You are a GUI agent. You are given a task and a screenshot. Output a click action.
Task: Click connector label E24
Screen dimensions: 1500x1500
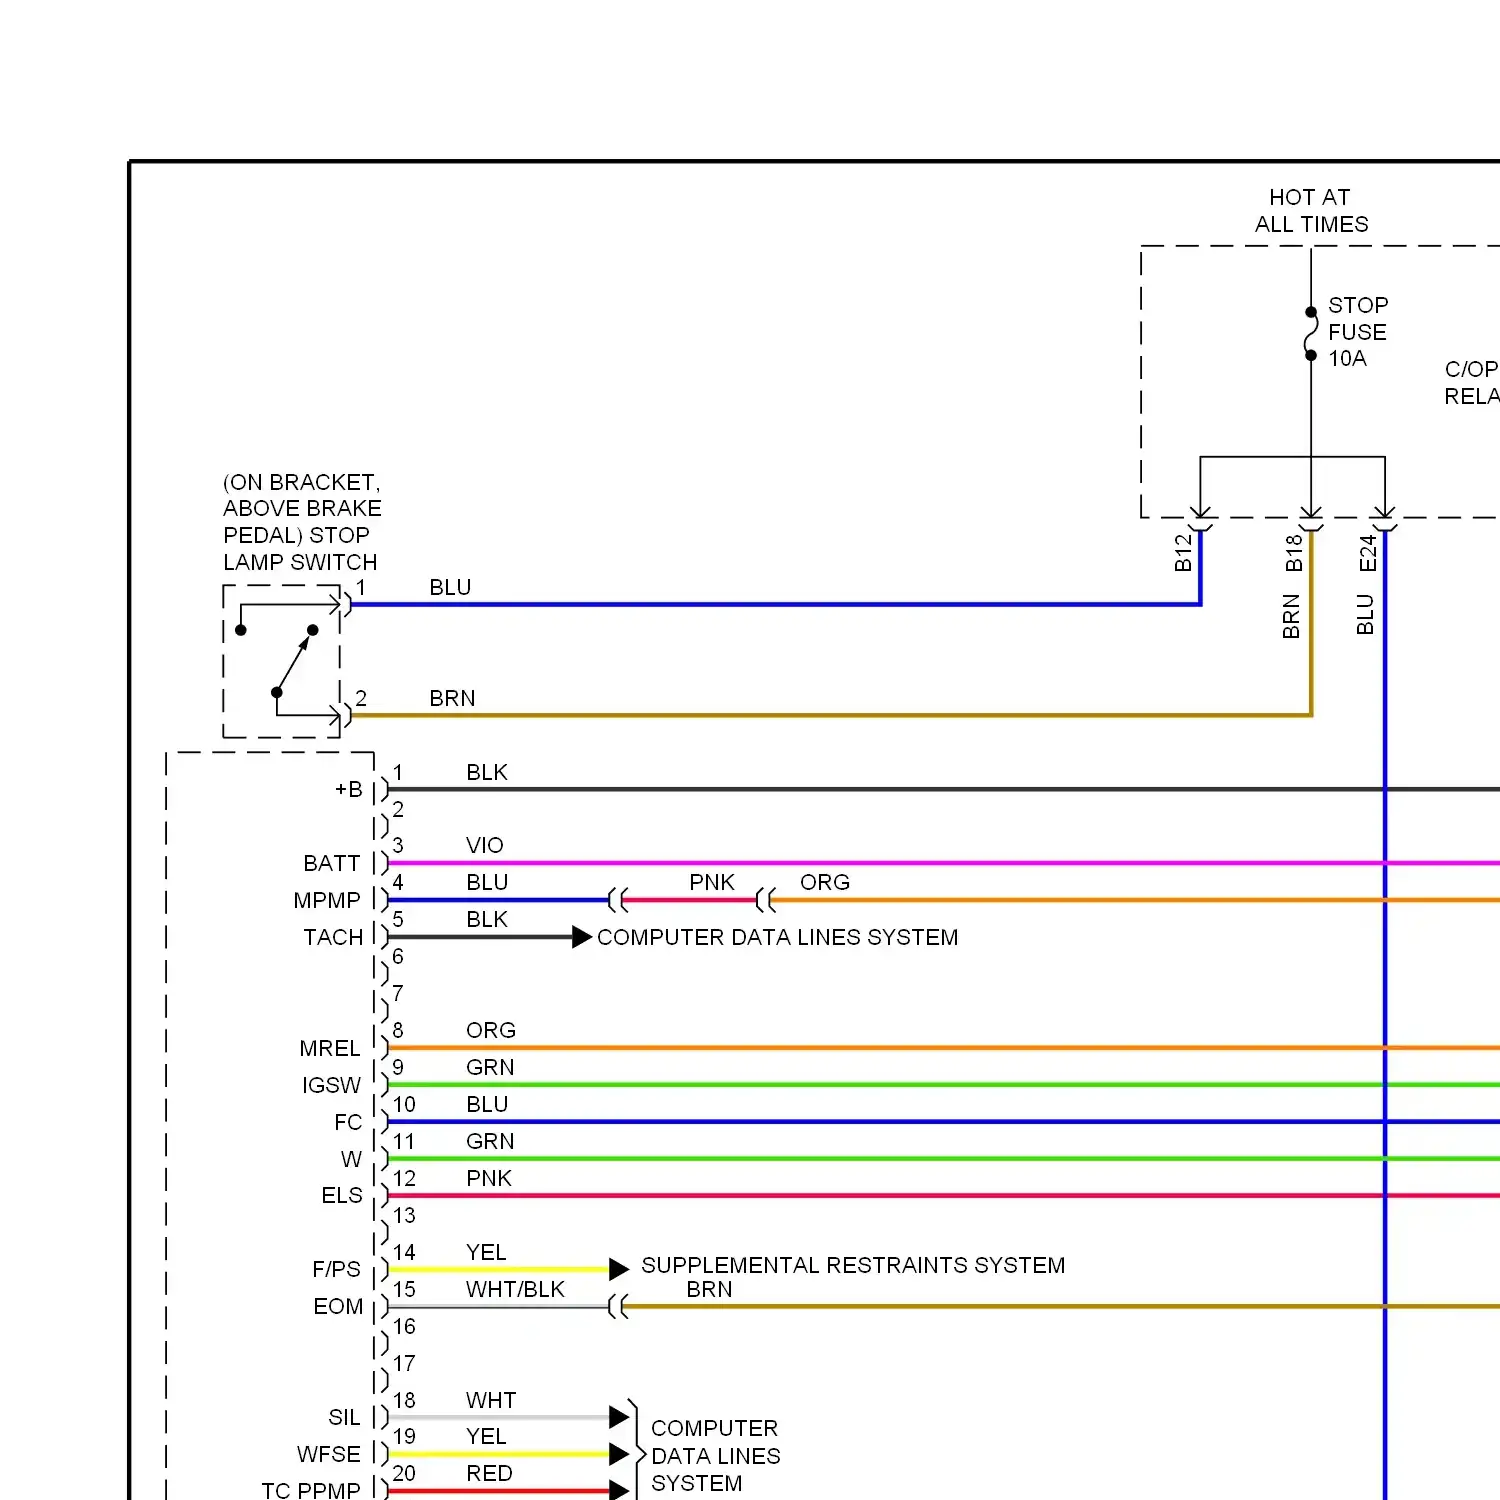point(1368,552)
